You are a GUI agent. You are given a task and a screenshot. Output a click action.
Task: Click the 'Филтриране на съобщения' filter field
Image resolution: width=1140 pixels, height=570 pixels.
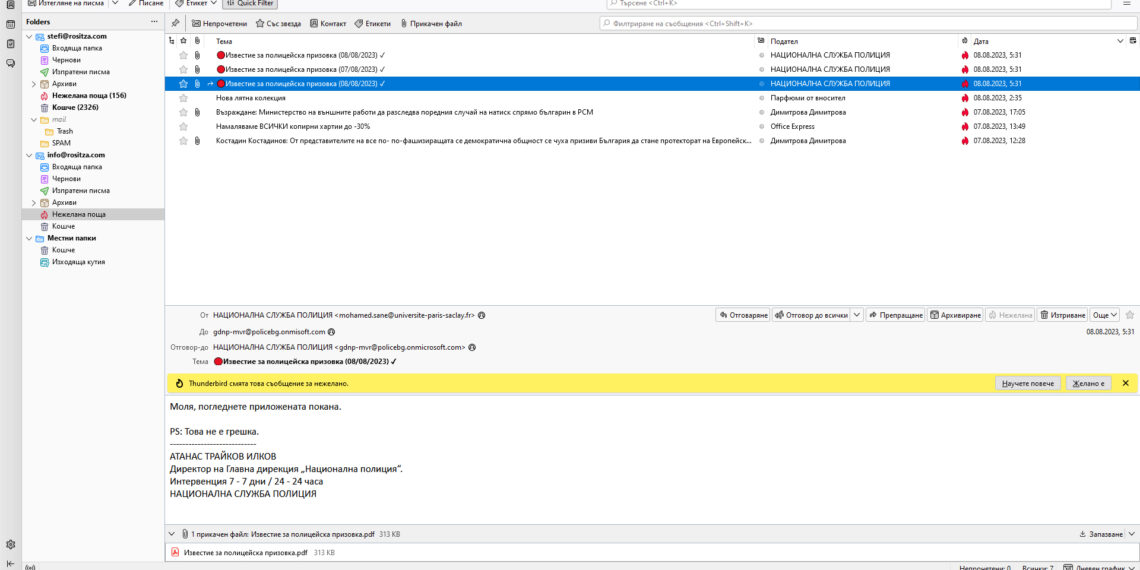click(860, 23)
